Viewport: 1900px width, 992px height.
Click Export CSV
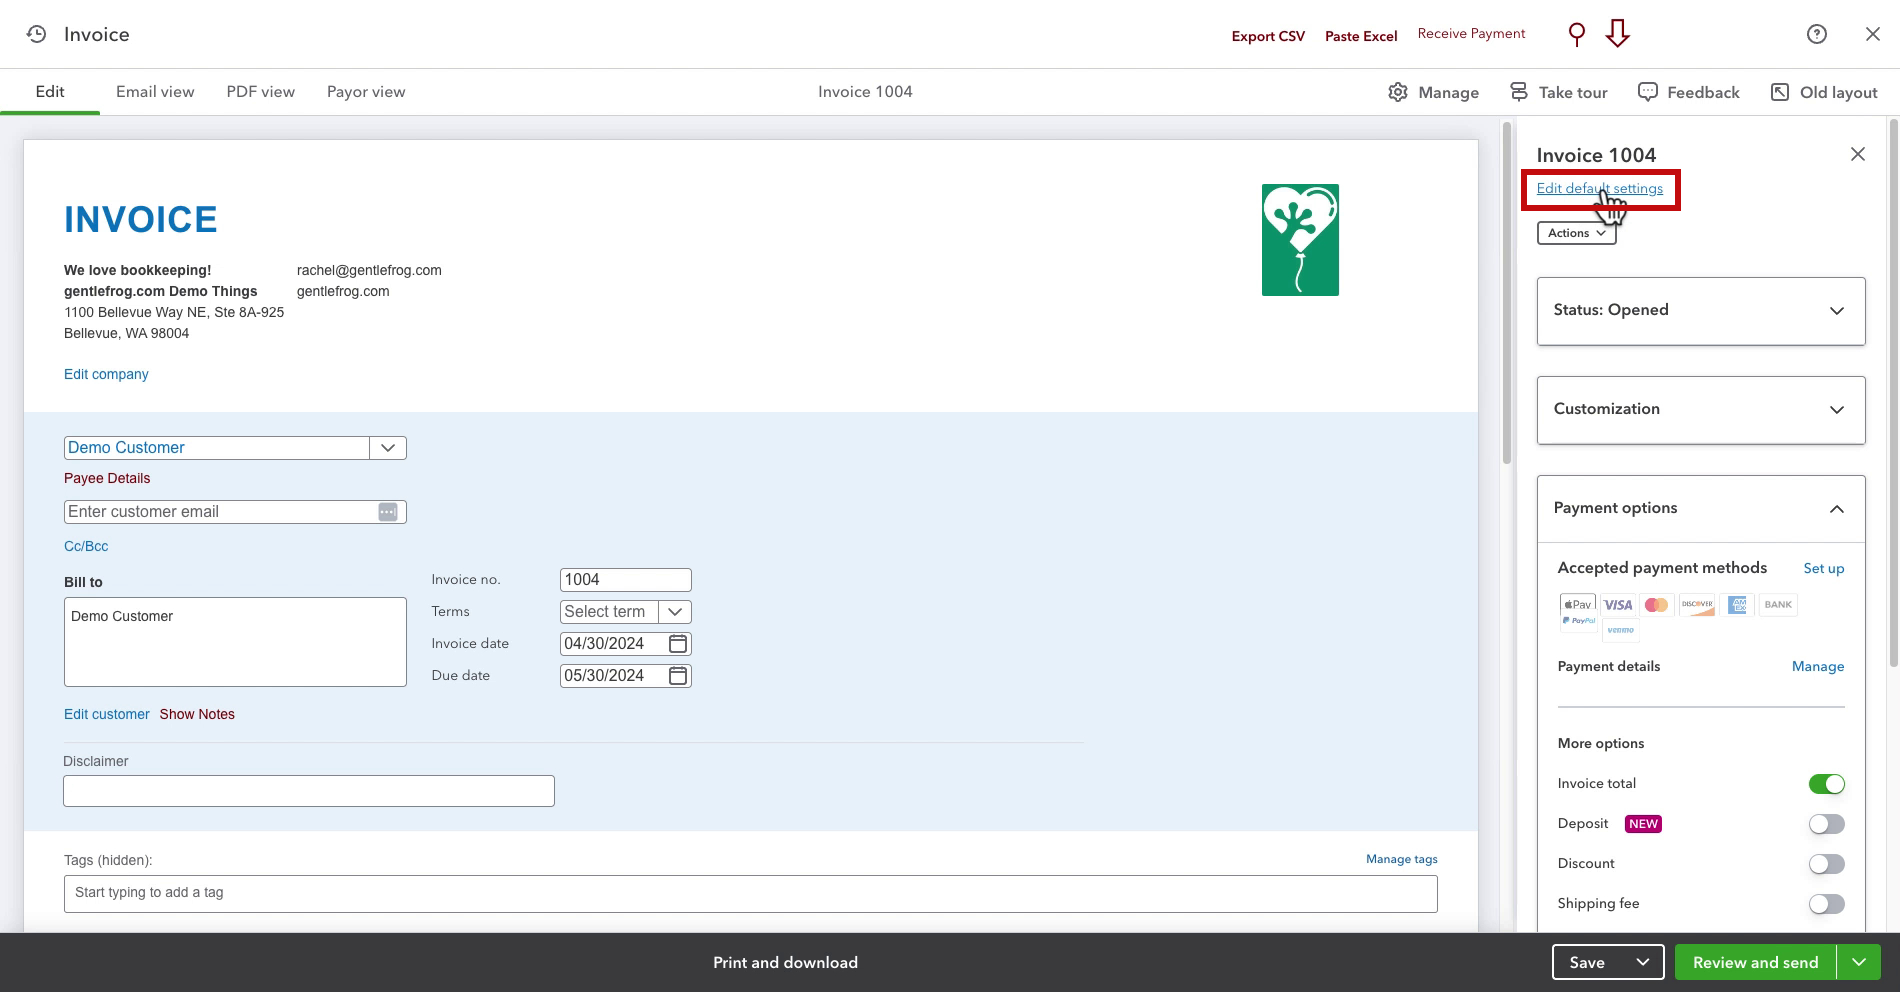pyautogui.click(x=1268, y=36)
